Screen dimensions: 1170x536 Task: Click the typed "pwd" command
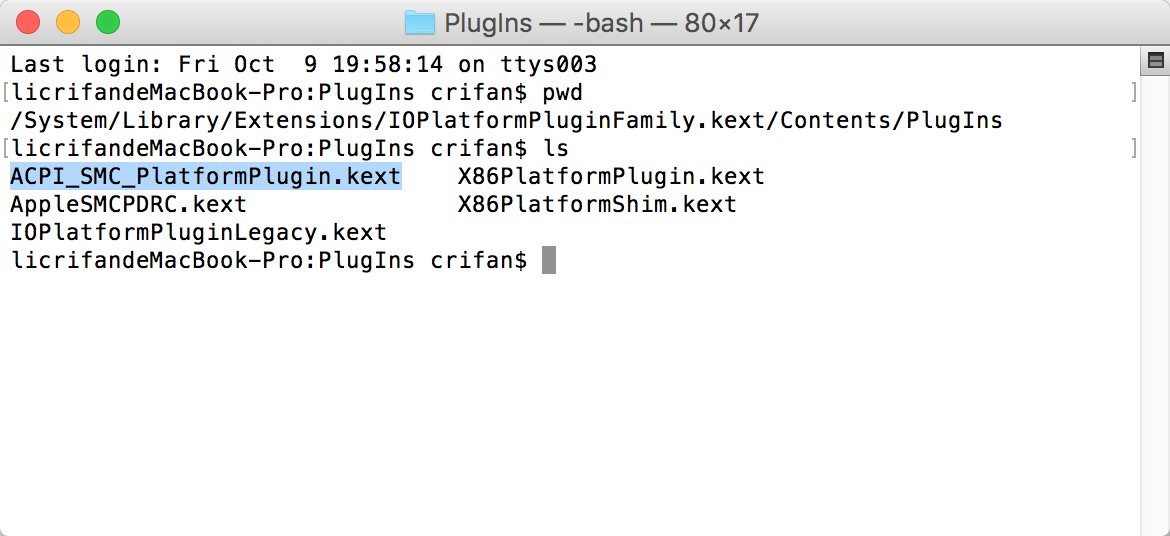coord(562,93)
